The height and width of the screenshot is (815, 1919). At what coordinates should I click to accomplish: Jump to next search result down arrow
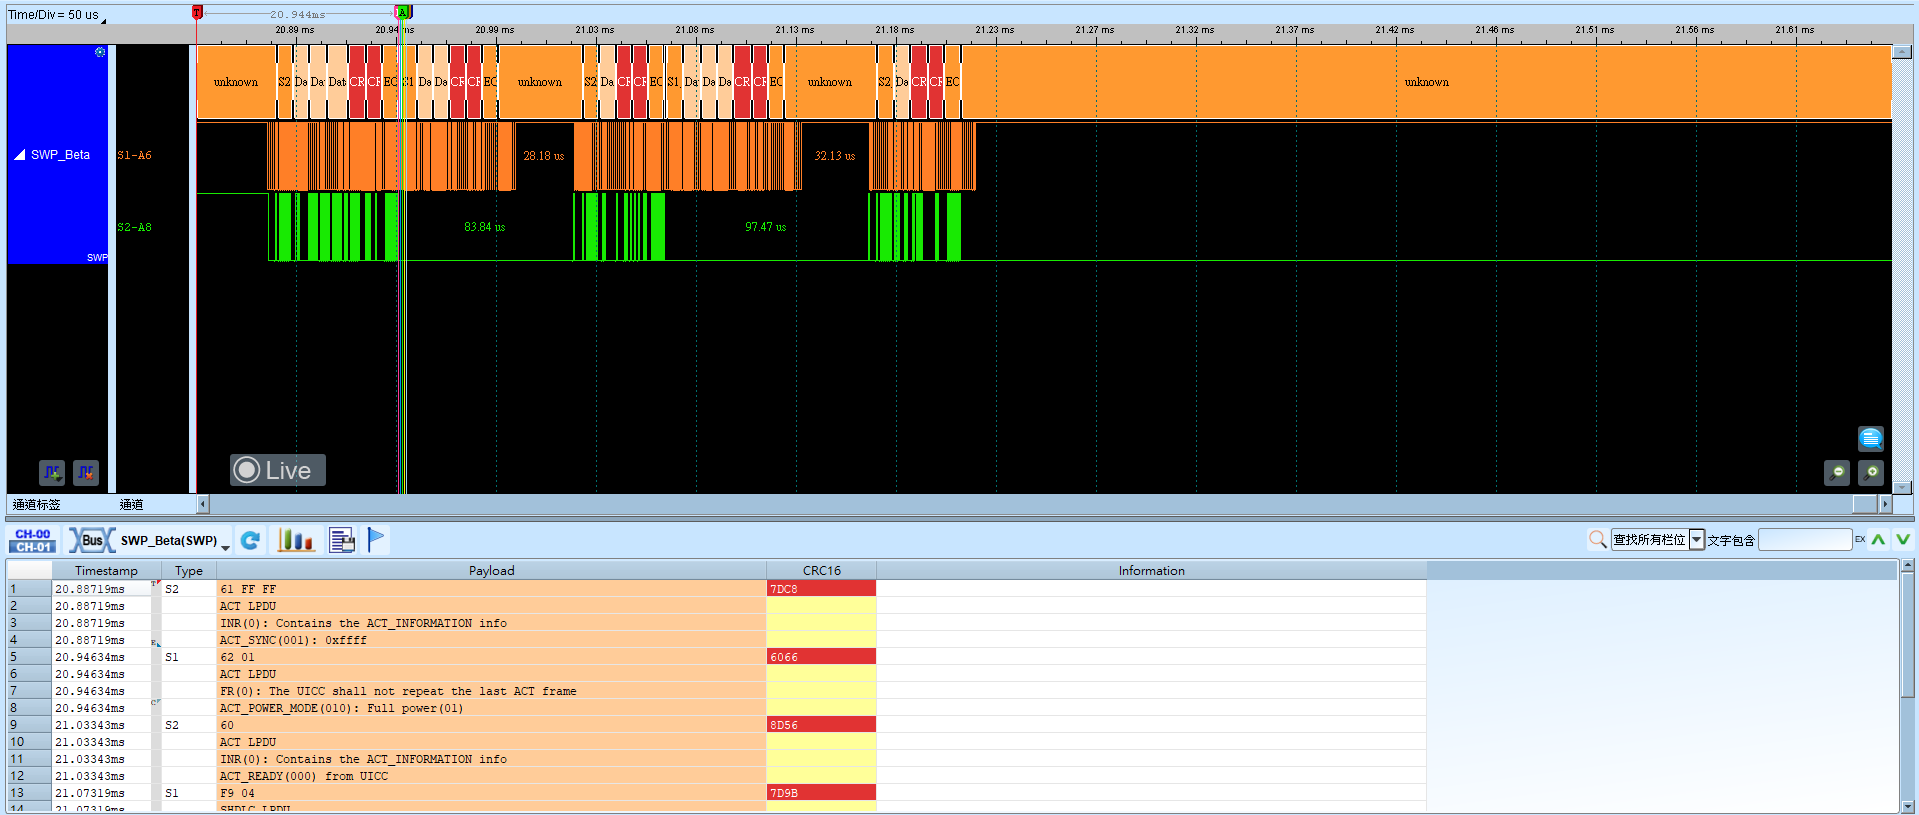(x=1902, y=540)
